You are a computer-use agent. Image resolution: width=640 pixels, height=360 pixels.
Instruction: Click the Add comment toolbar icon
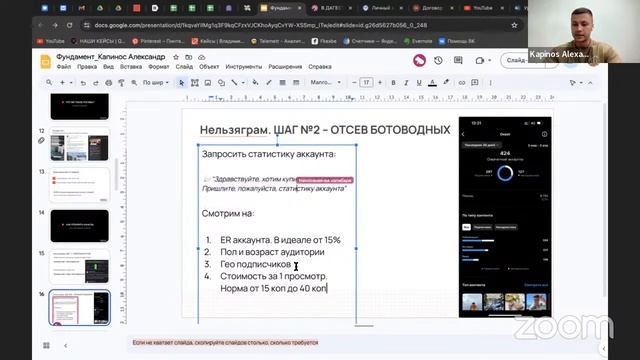pos(475,83)
